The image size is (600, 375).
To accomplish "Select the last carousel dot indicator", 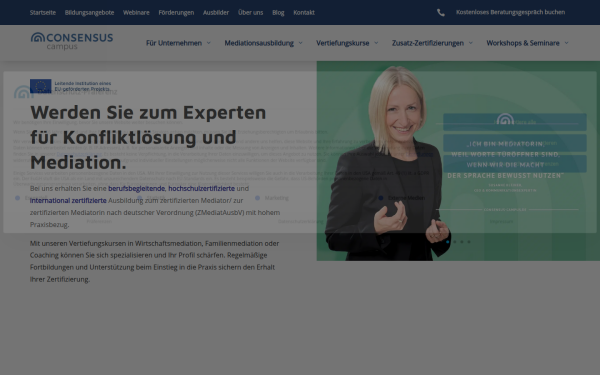I will coord(469,242).
